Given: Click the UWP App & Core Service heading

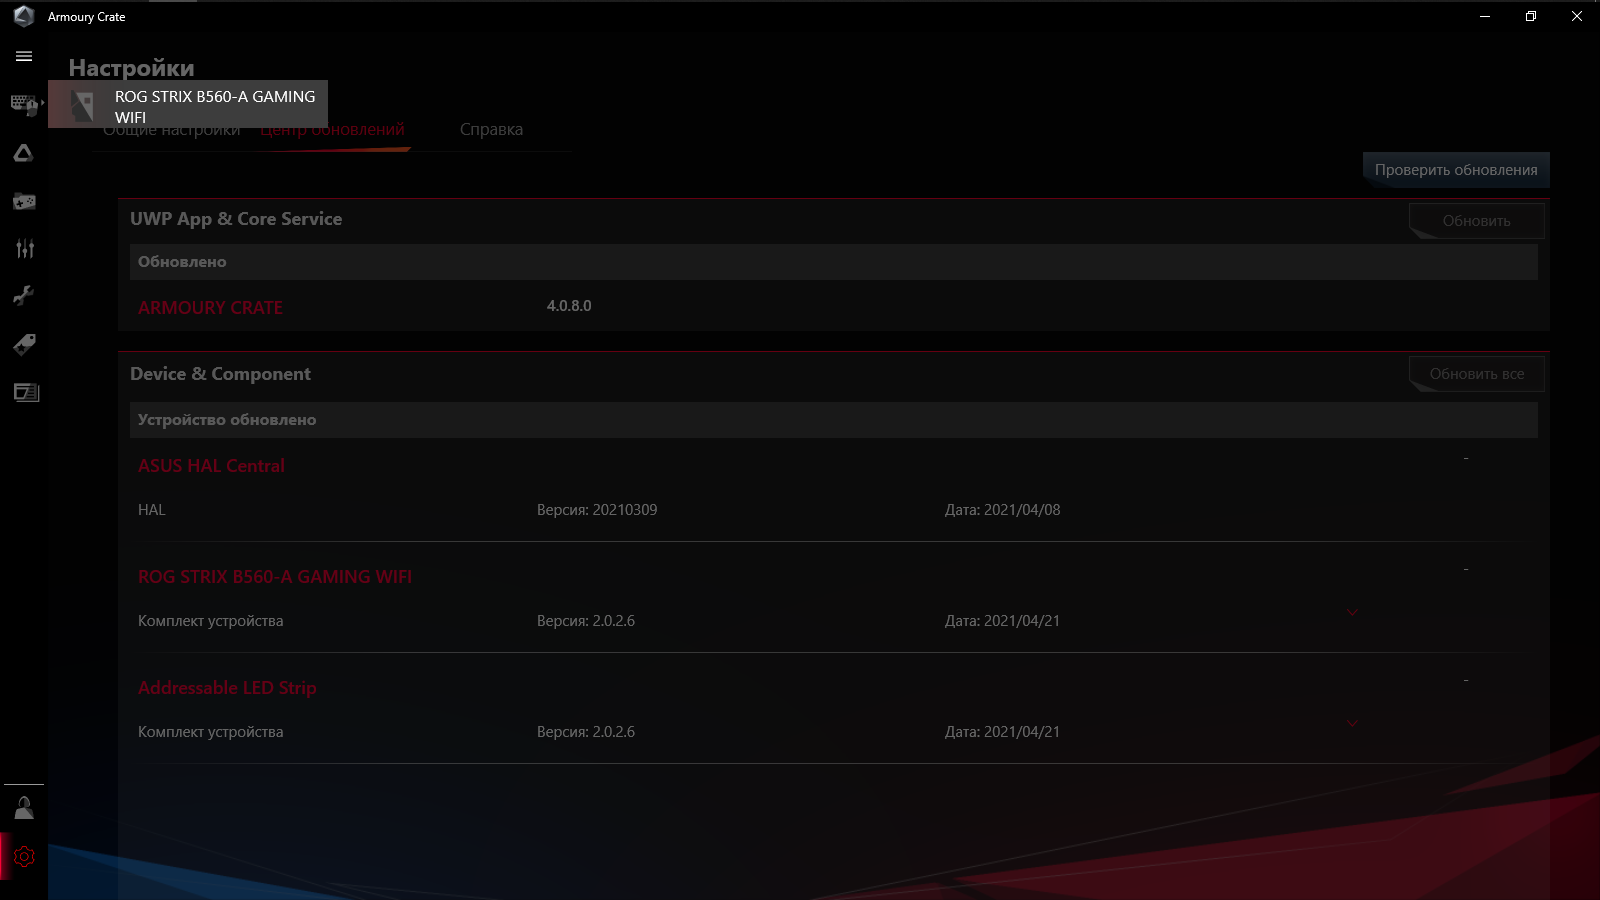Looking at the screenshot, I should click(236, 219).
